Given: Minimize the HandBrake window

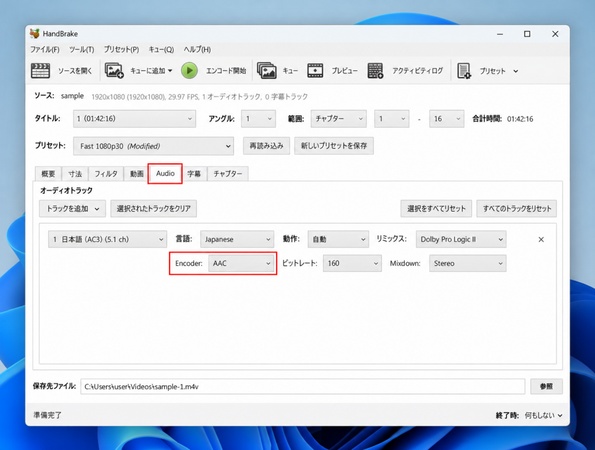Looking at the screenshot, I should (x=500, y=34).
